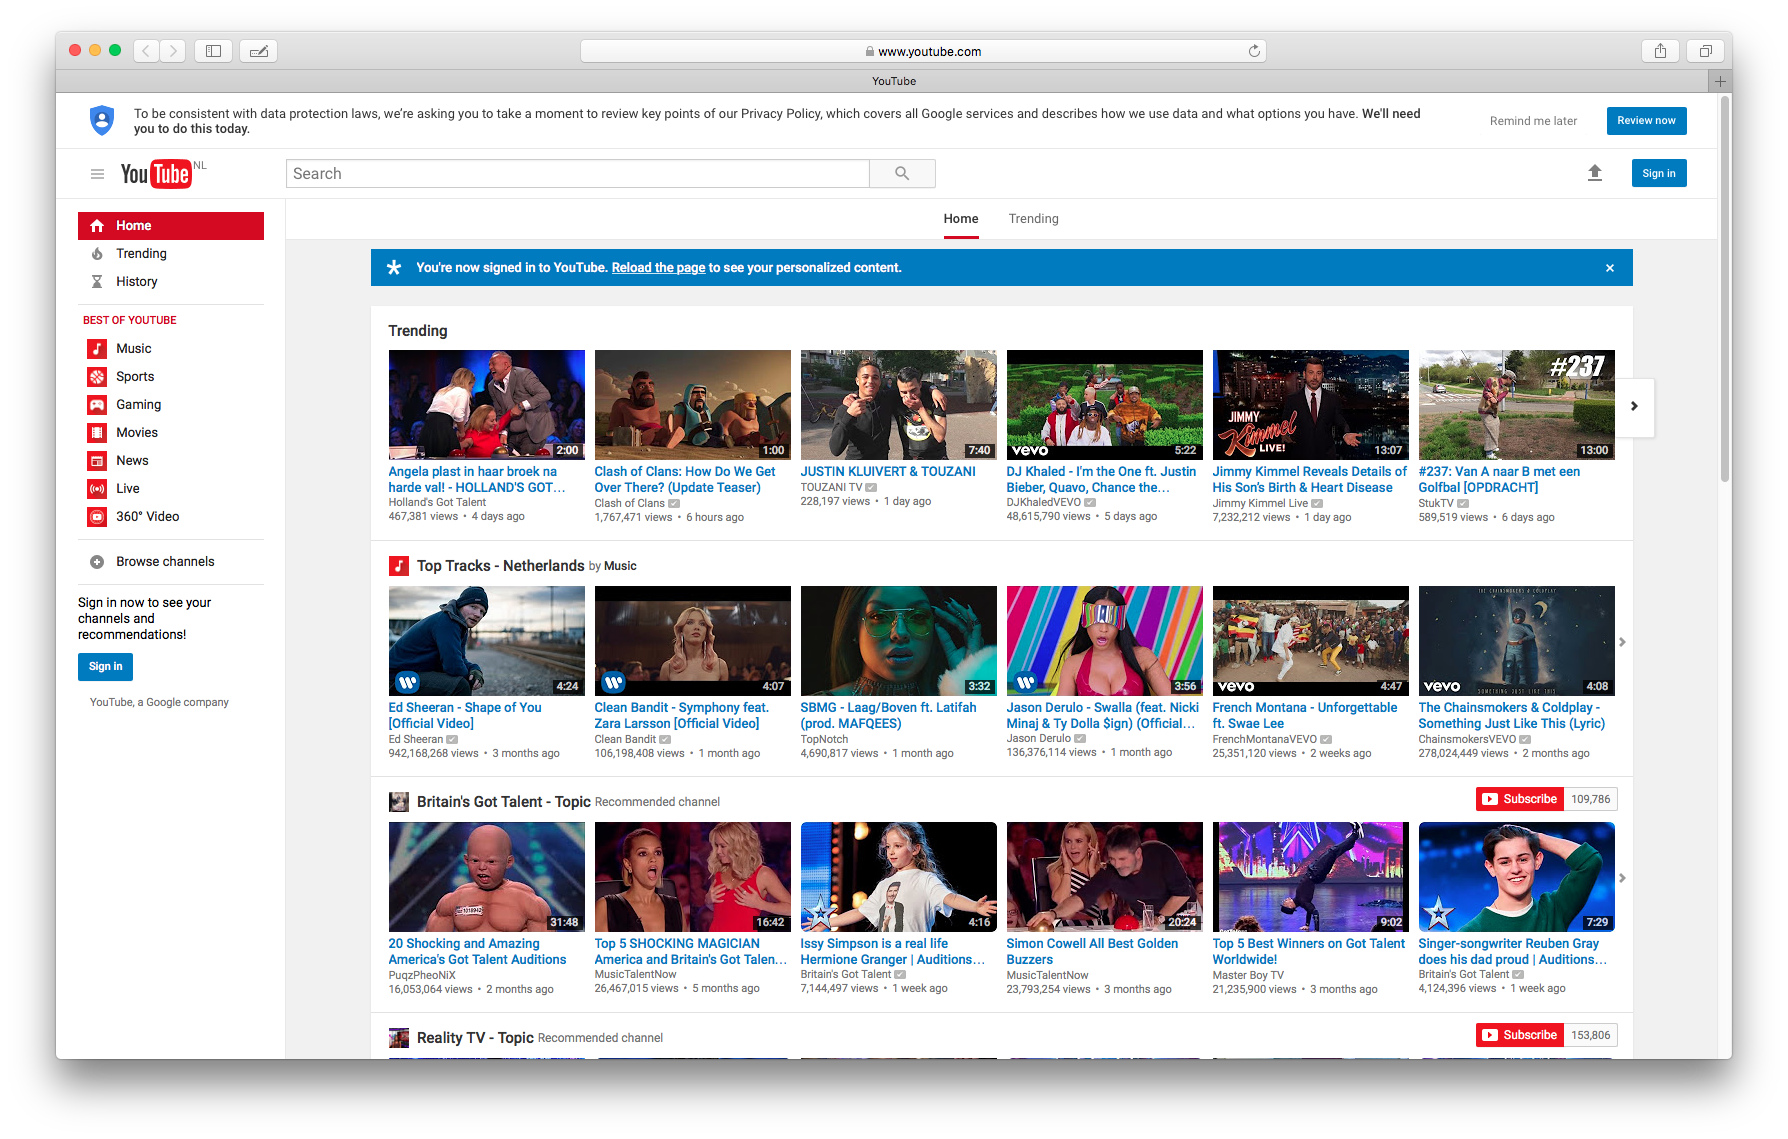This screenshot has height=1139, width=1788.
Task: Click the Movies category icon
Action: tap(97, 432)
